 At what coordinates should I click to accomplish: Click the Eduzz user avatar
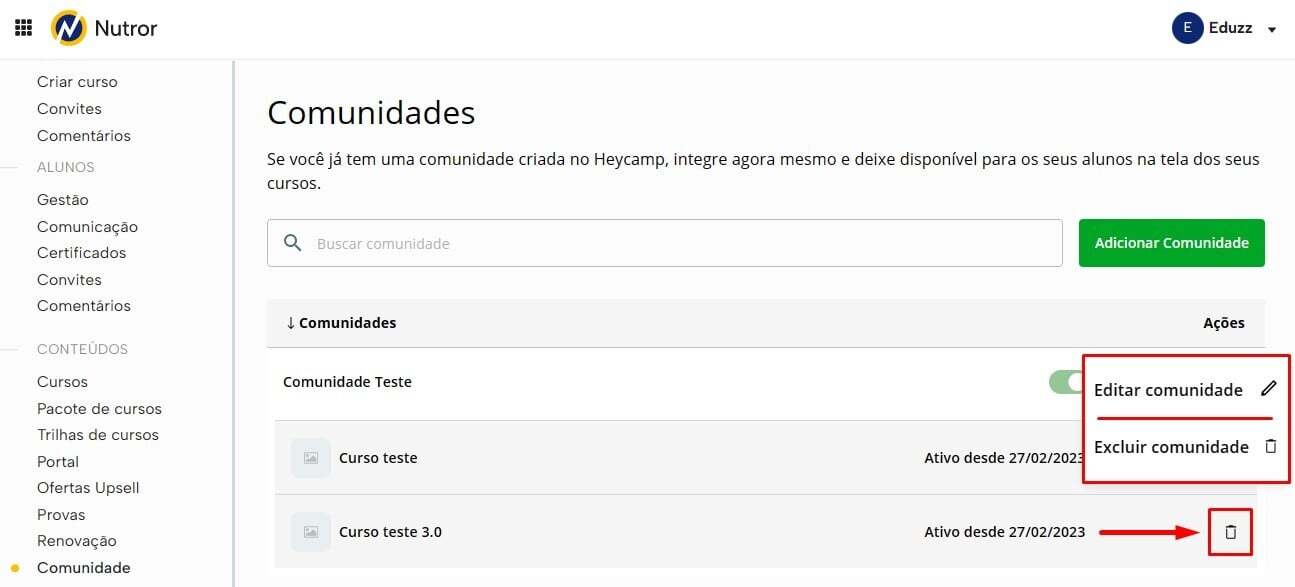[x=1187, y=28]
